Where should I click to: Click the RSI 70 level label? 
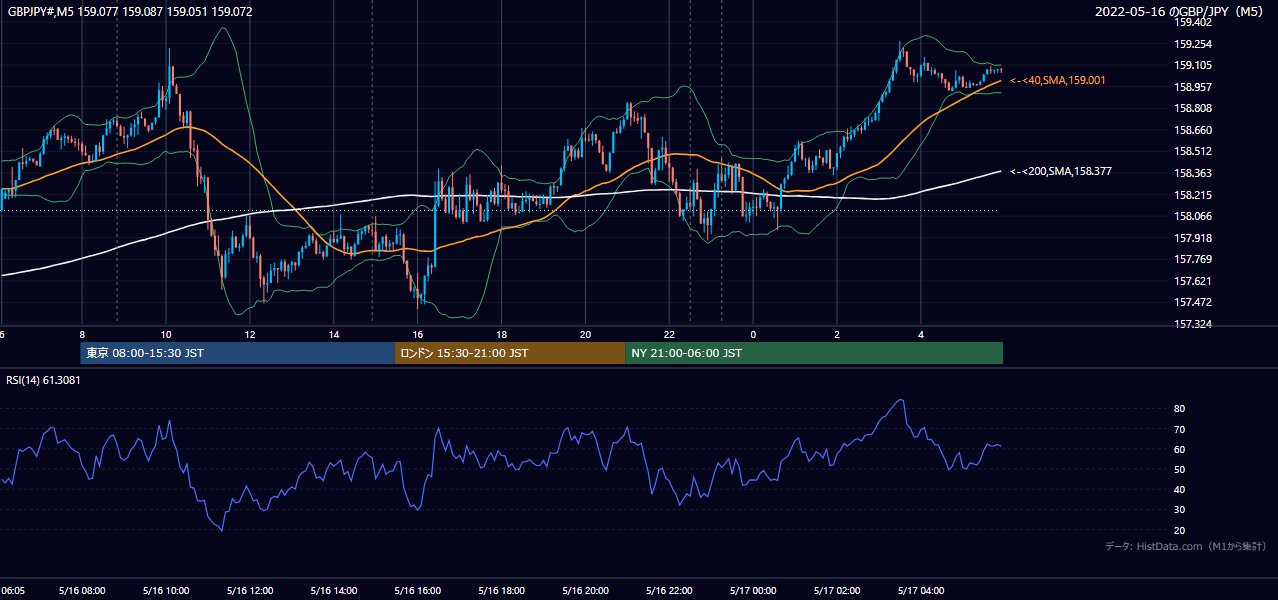pyautogui.click(x=1179, y=429)
